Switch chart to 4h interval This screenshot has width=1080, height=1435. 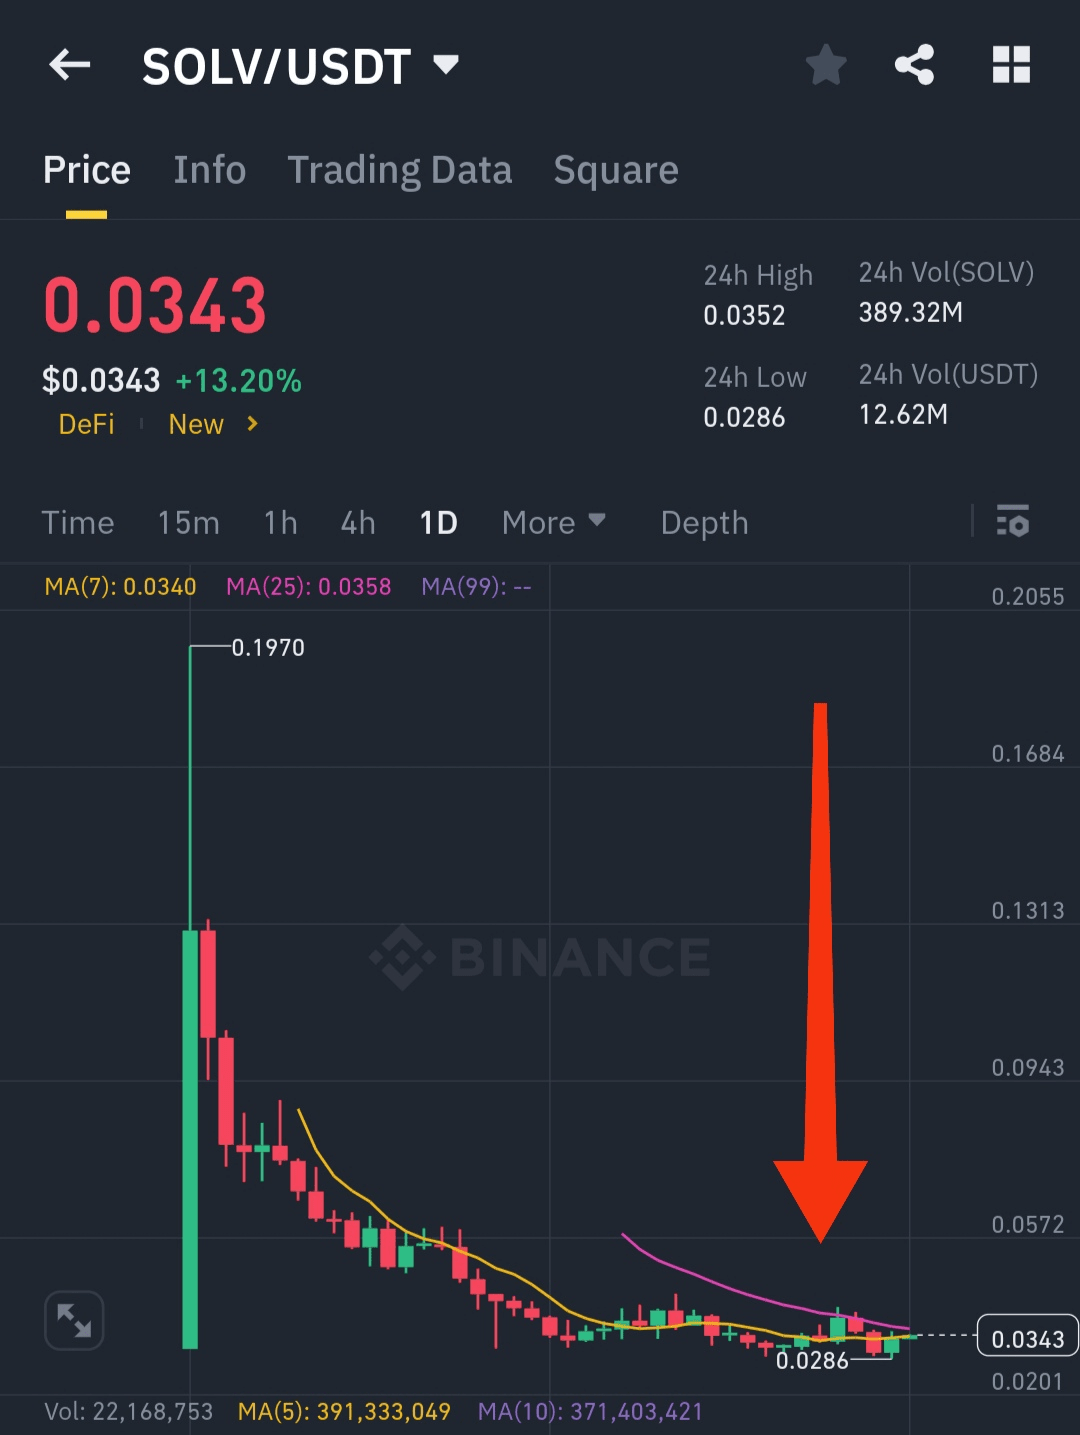[x=358, y=523]
